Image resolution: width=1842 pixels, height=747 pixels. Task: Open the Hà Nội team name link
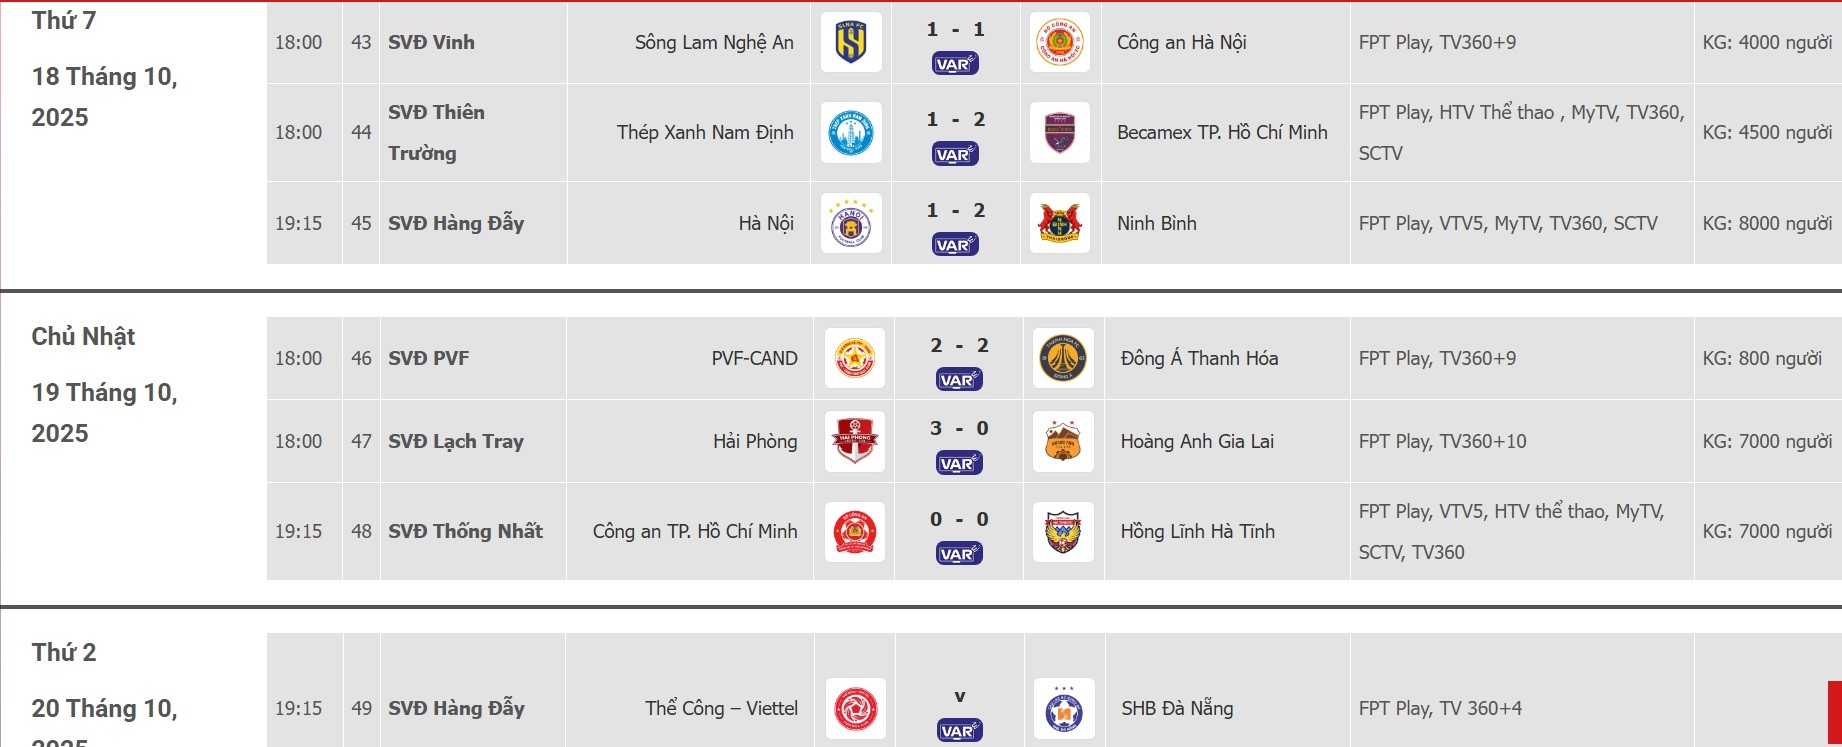point(765,223)
